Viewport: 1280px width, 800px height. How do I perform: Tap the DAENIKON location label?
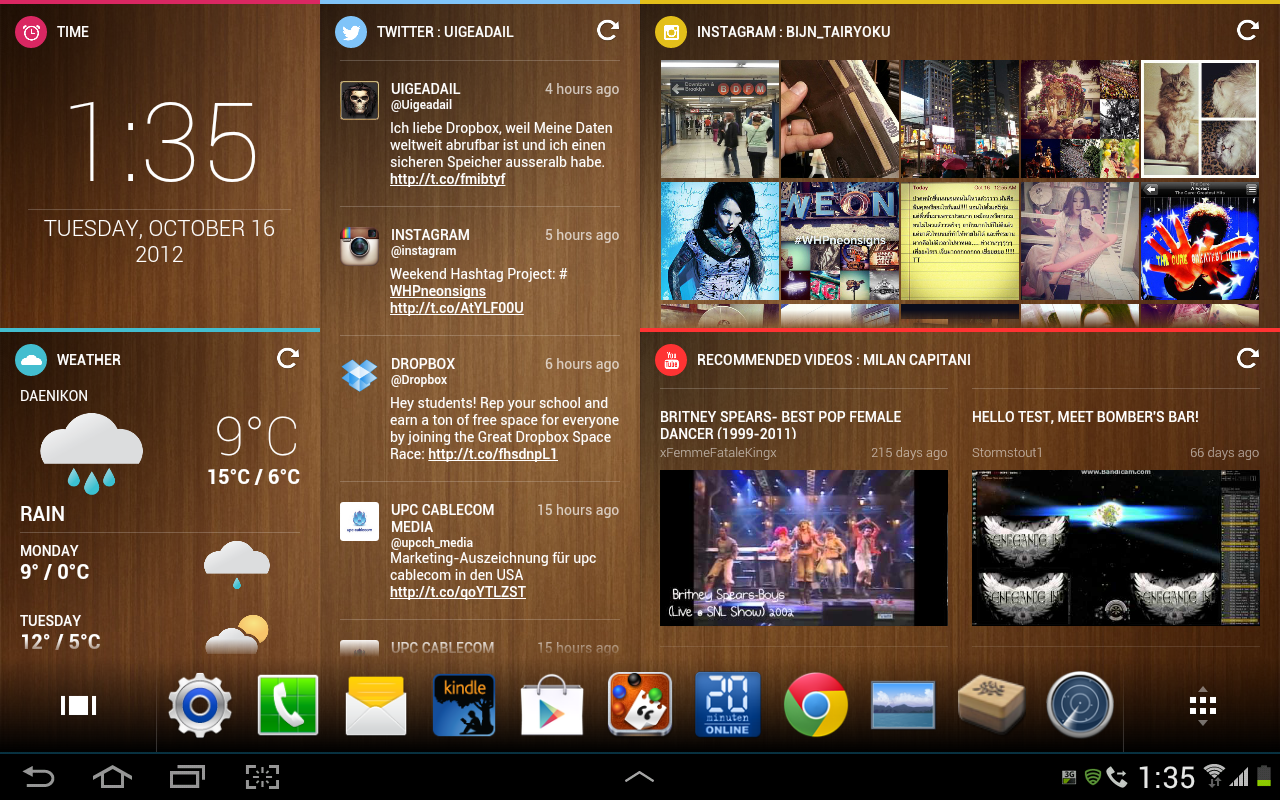point(54,396)
